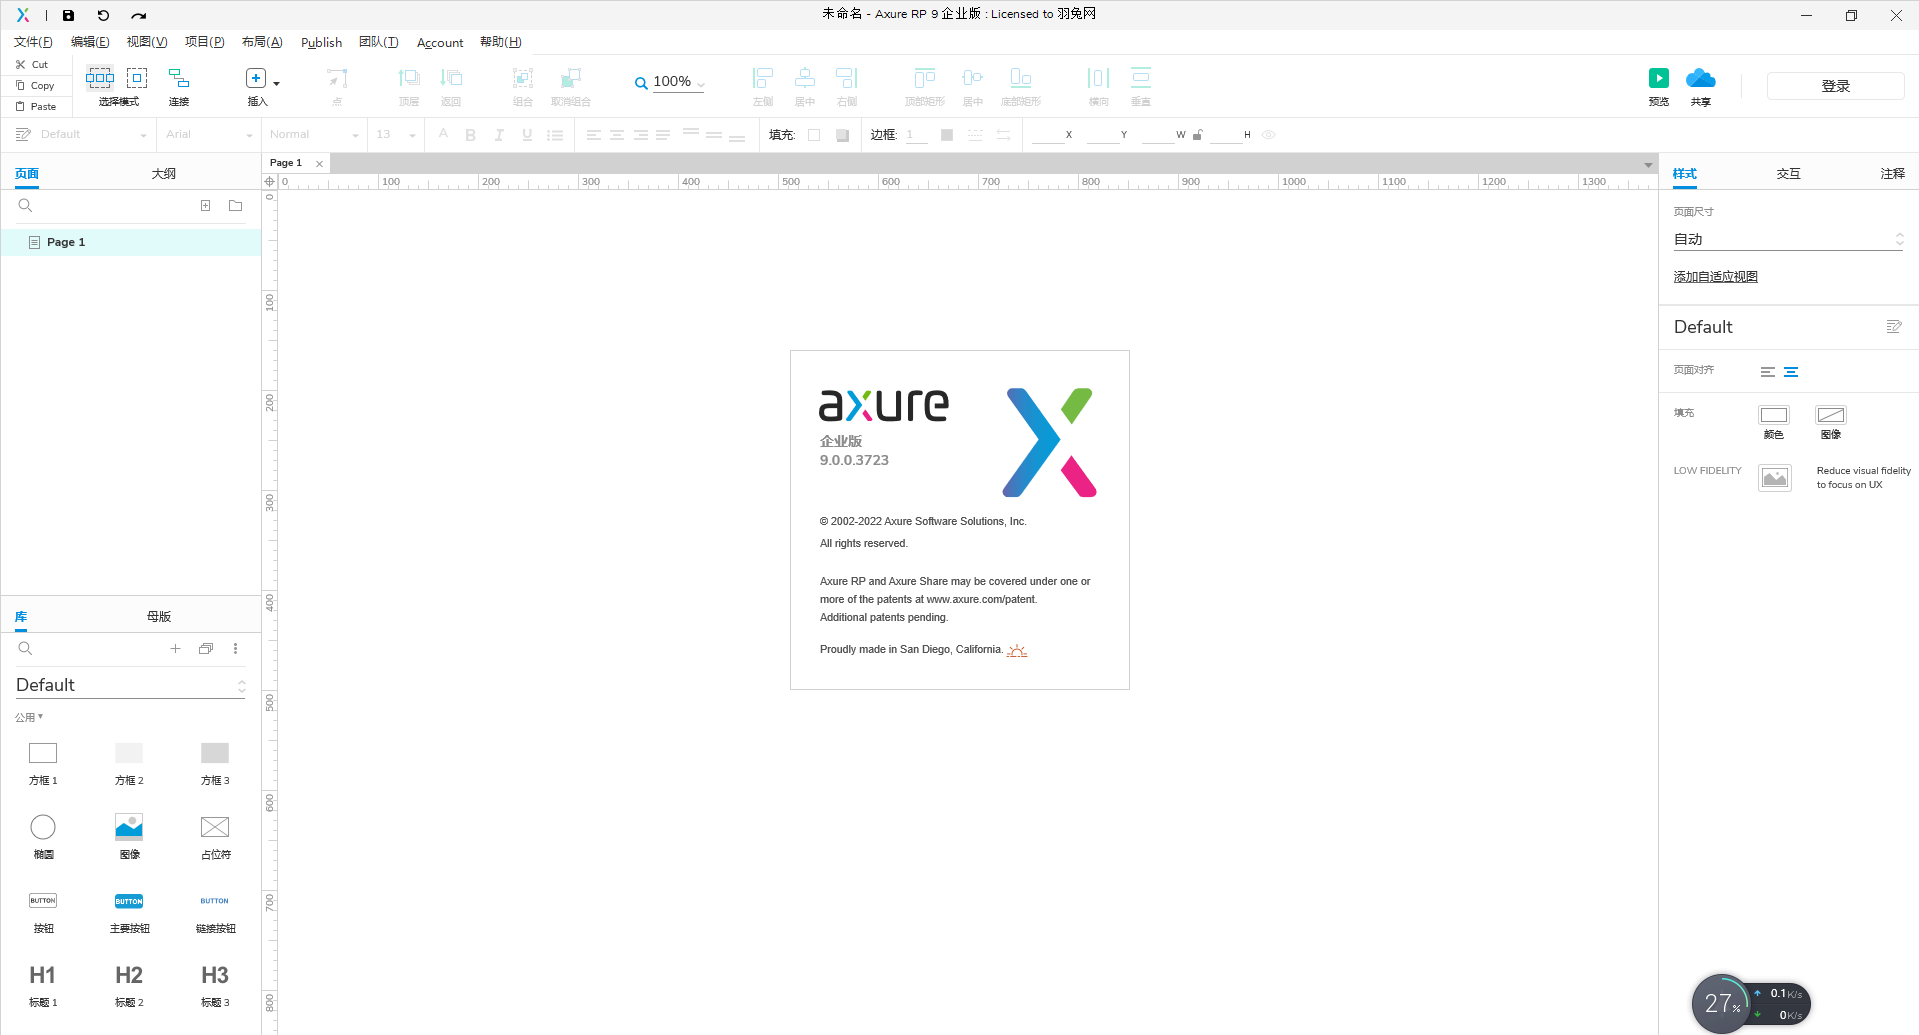1919x1035 pixels.
Task: Toggle bold text formatting
Action: point(470,134)
